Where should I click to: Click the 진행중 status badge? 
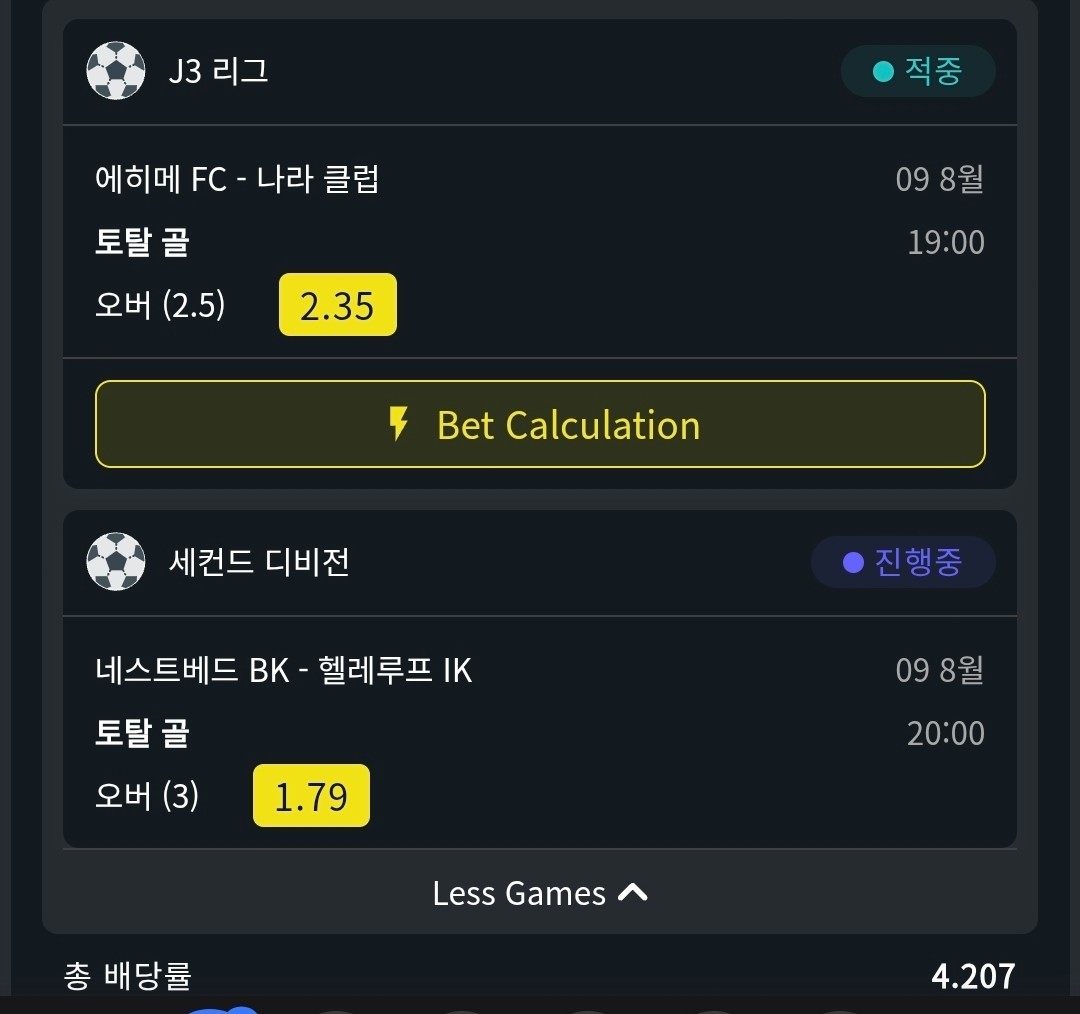903,562
